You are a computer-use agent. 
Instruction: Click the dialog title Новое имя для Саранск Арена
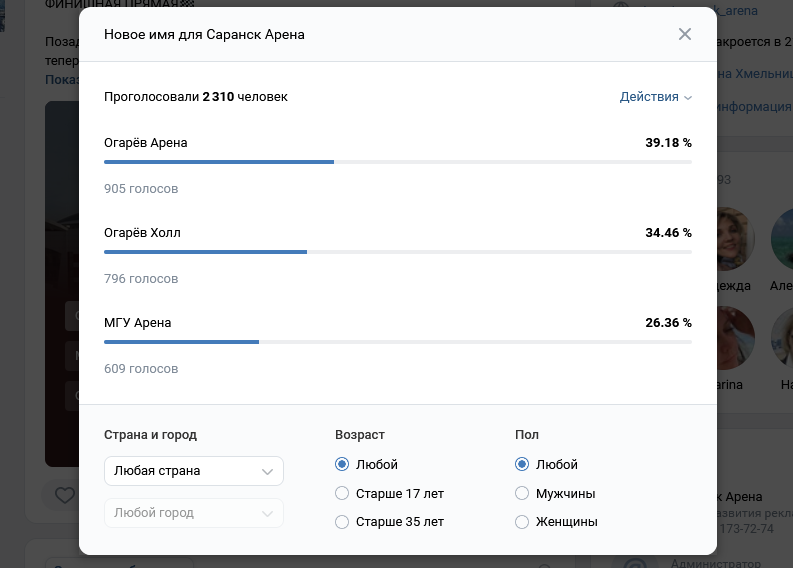pyautogui.click(x=204, y=34)
